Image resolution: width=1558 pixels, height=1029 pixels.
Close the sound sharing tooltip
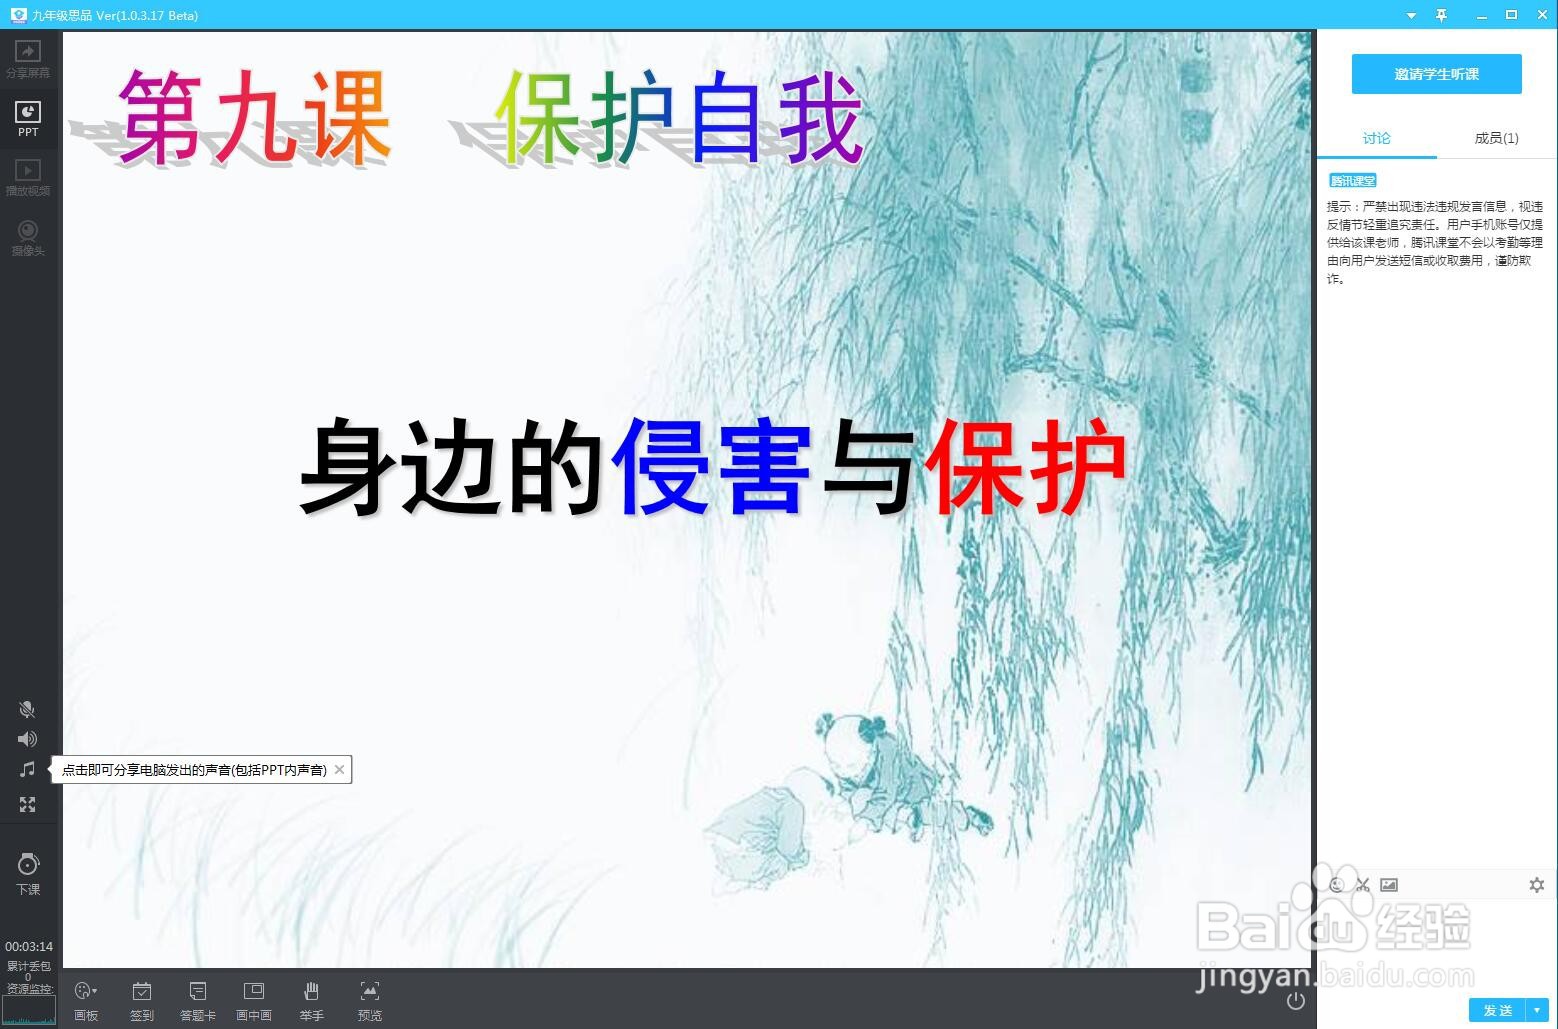click(x=340, y=769)
